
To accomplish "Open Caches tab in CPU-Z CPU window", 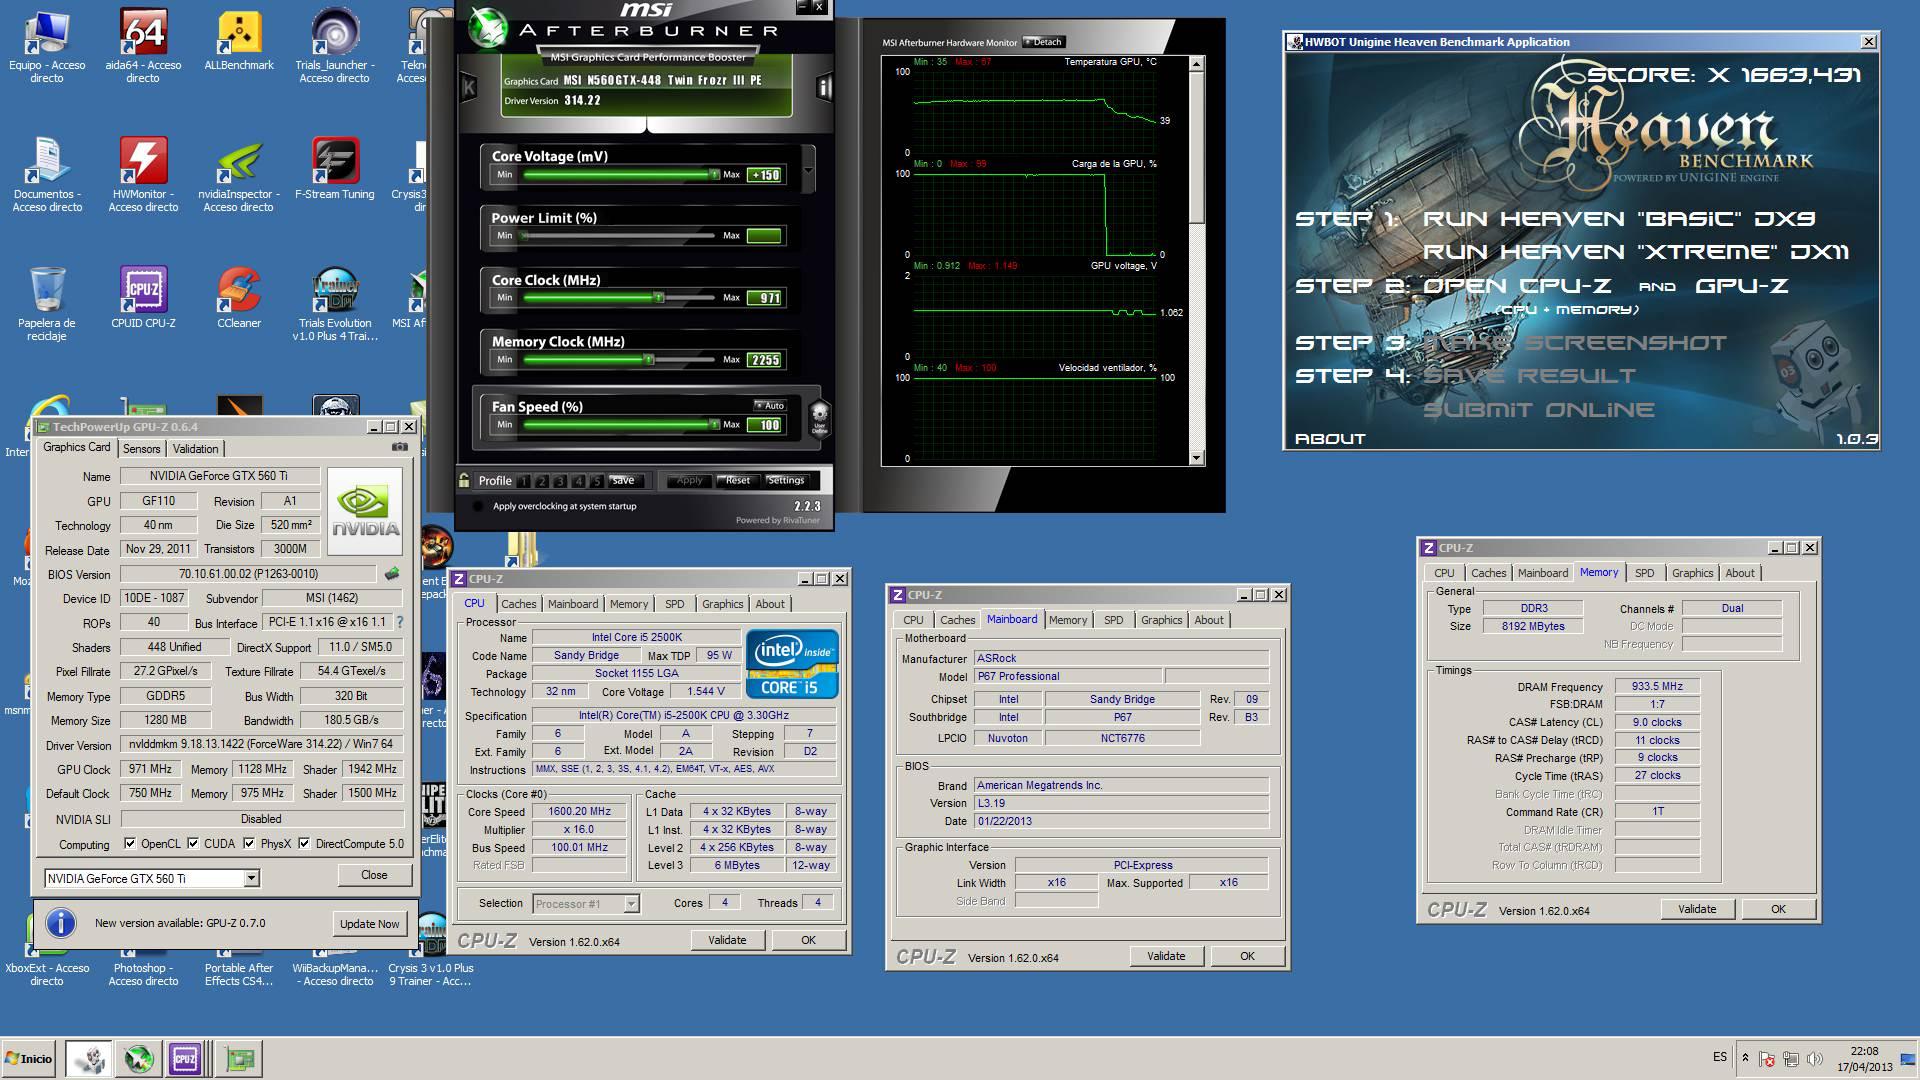I will 518,604.
